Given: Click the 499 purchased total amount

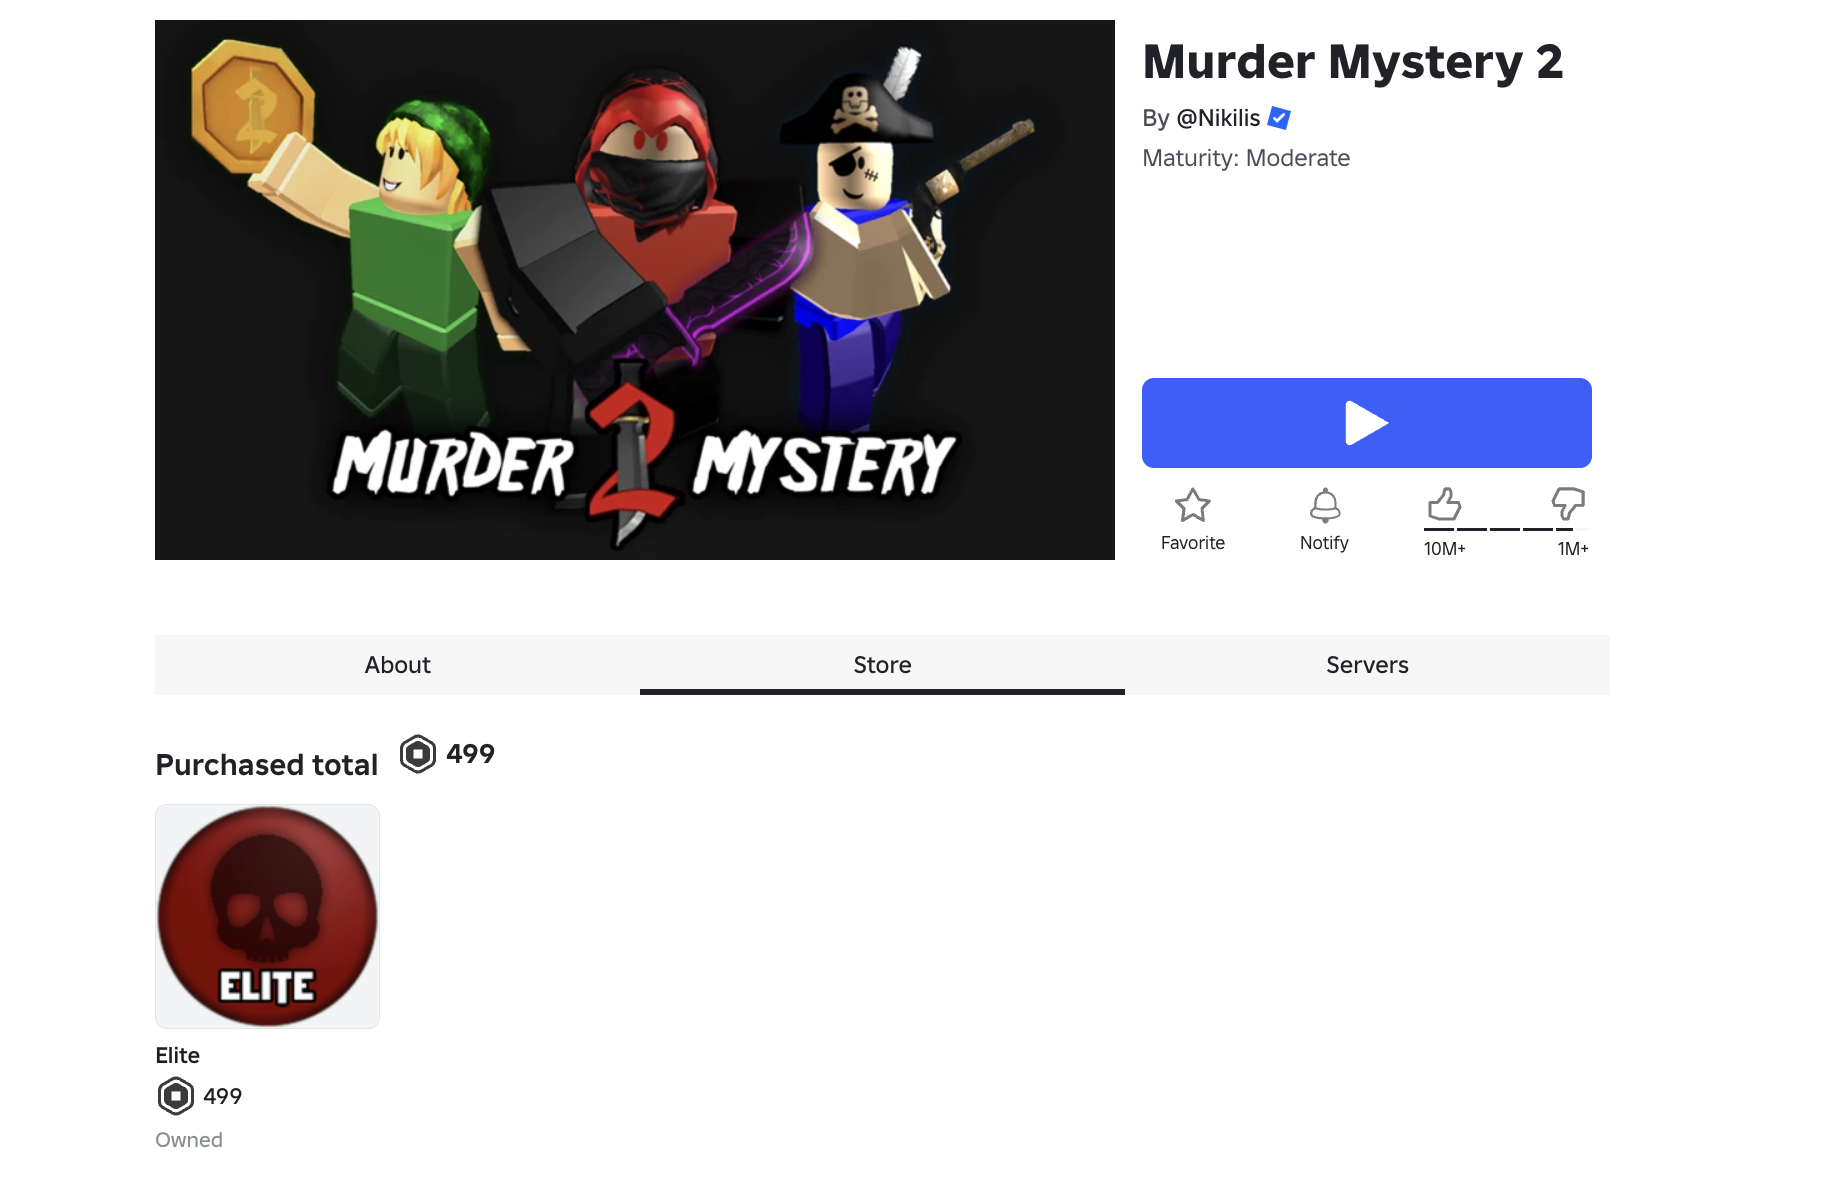Looking at the screenshot, I should click(x=470, y=754).
